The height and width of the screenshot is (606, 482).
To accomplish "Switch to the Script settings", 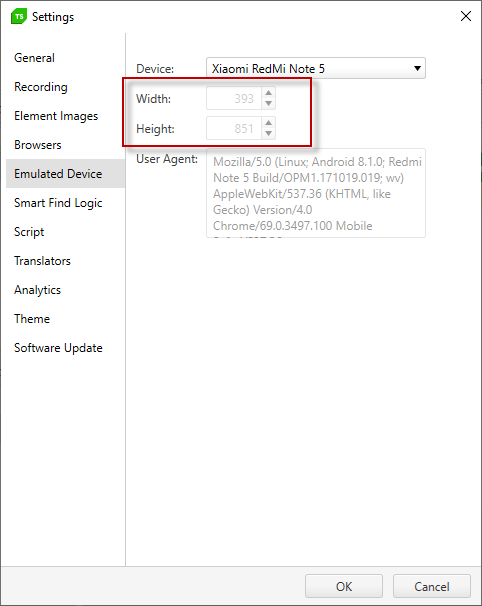I will point(65,232).
